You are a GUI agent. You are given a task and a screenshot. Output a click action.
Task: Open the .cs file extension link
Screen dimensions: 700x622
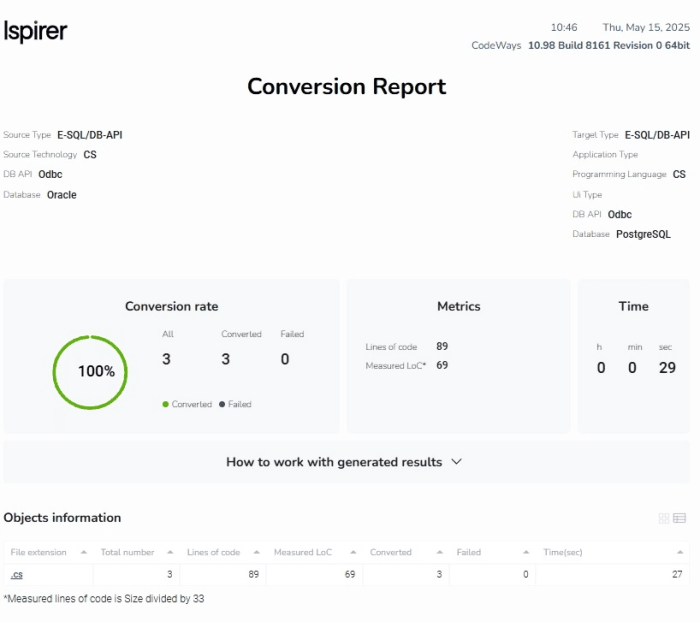(17, 574)
